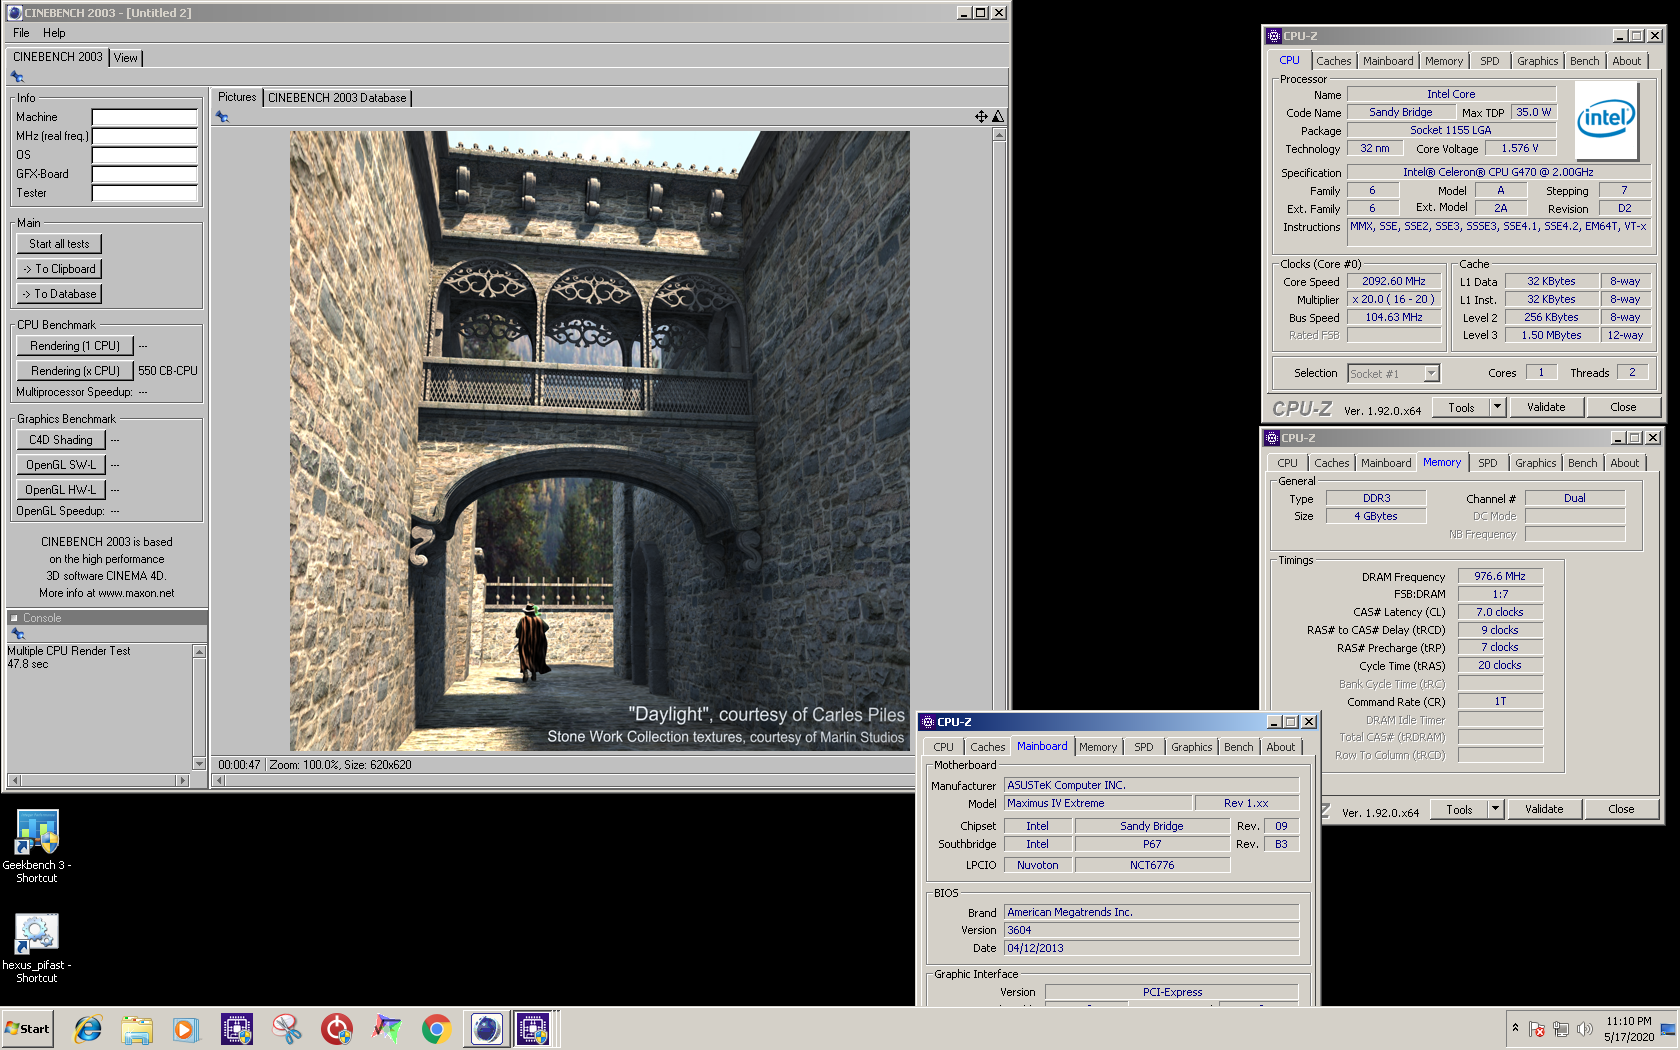
Task: Run the OpenGL HW-L benchmark
Action: tap(61, 490)
